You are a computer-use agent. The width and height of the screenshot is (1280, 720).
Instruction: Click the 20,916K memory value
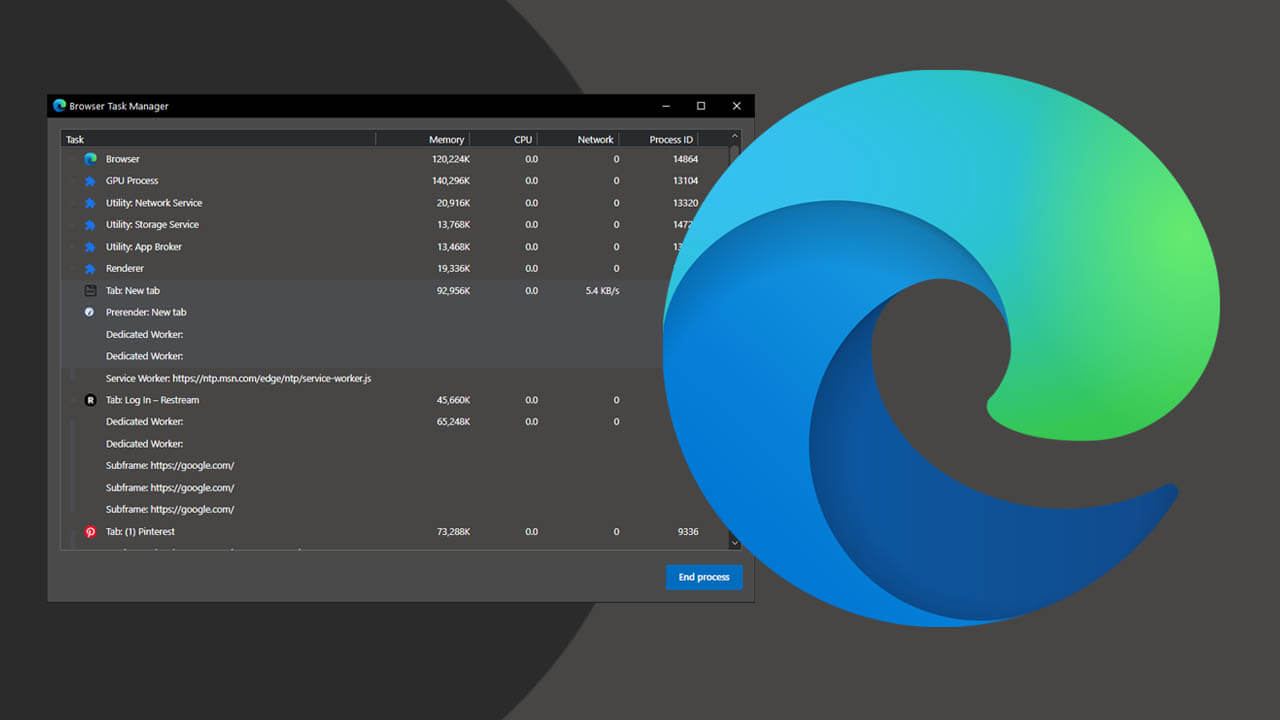click(454, 203)
